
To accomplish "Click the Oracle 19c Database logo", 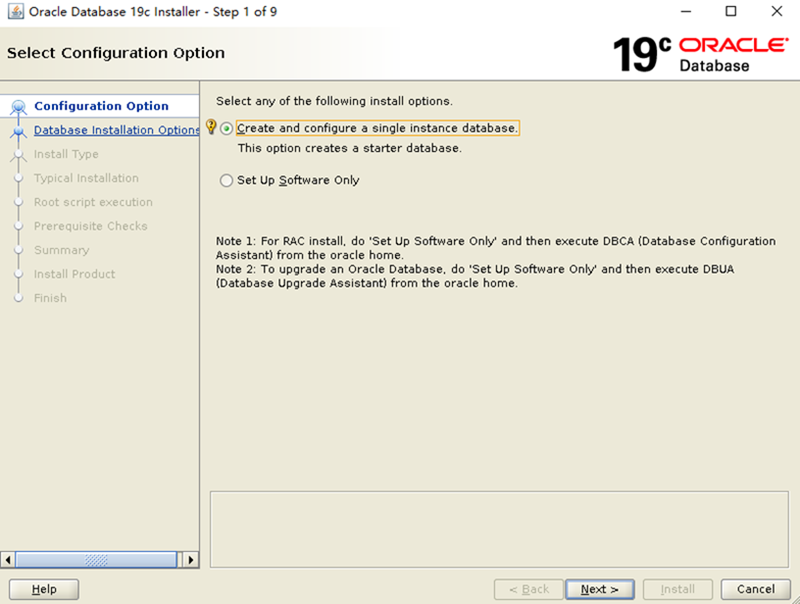I will [x=701, y=54].
